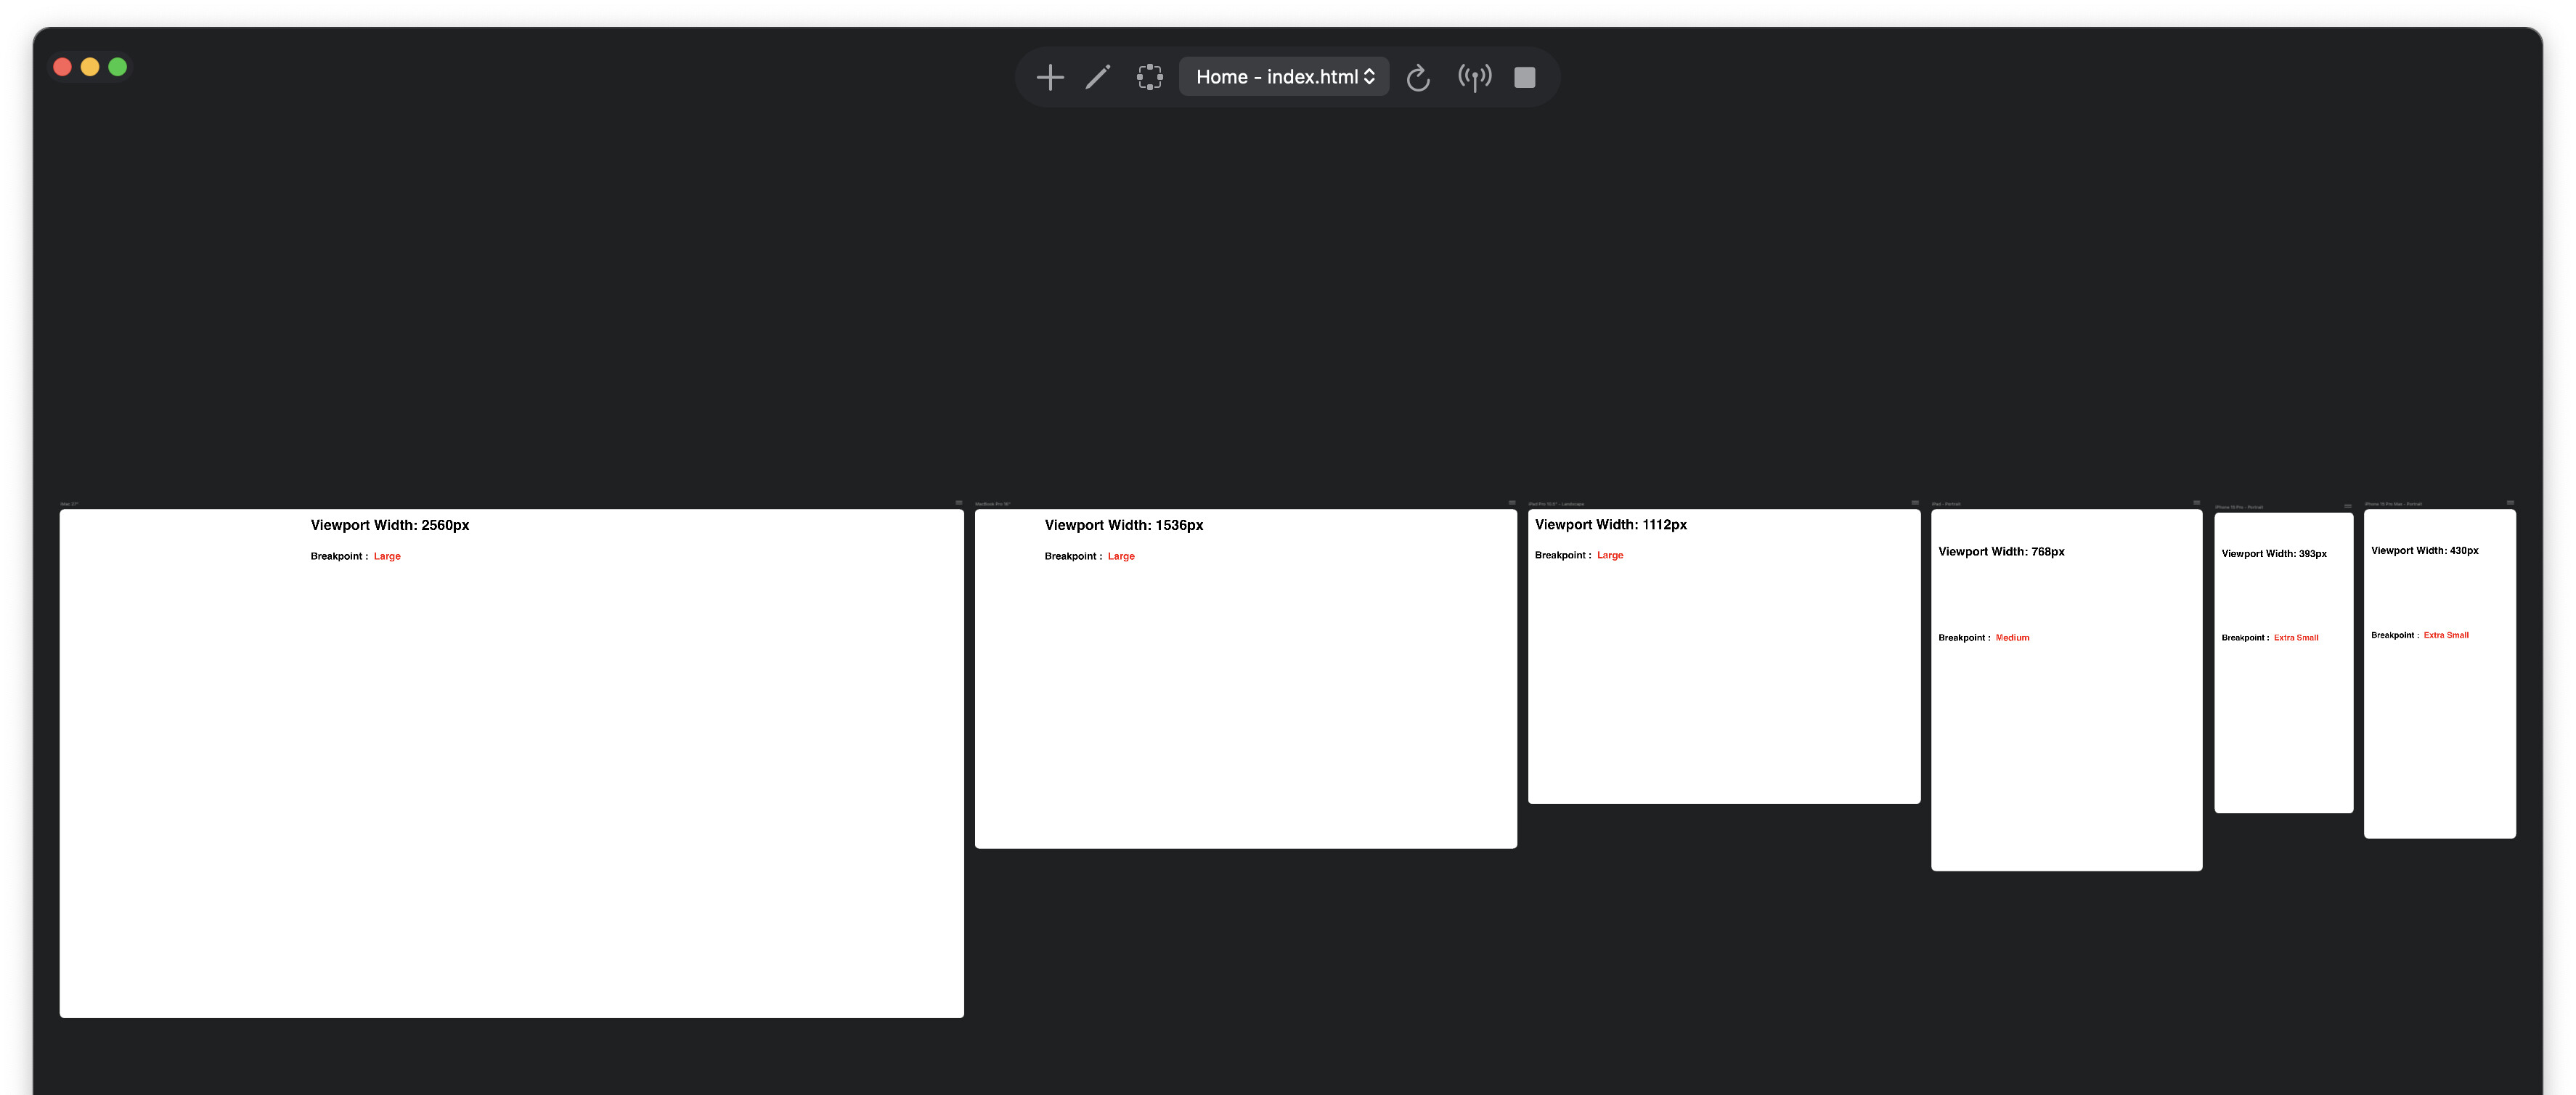Select the pencil edit tool

point(1098,77)
